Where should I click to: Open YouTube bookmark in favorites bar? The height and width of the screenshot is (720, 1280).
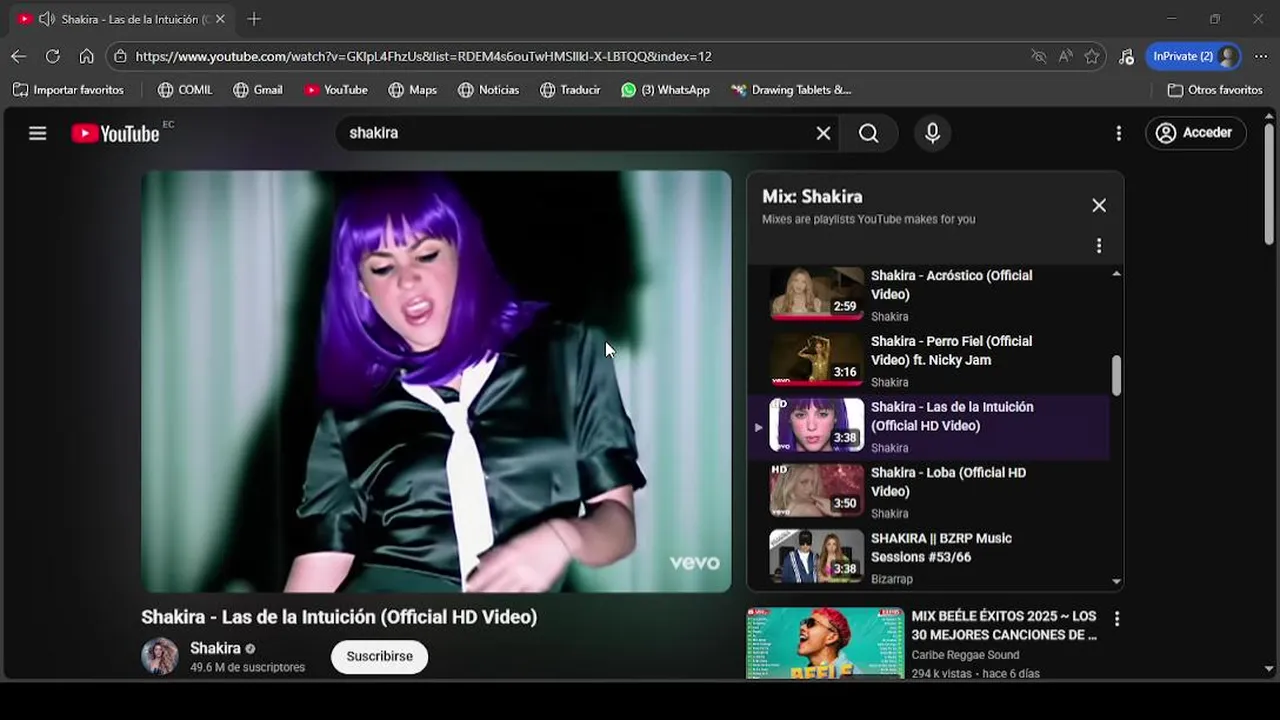coord(336,90)
